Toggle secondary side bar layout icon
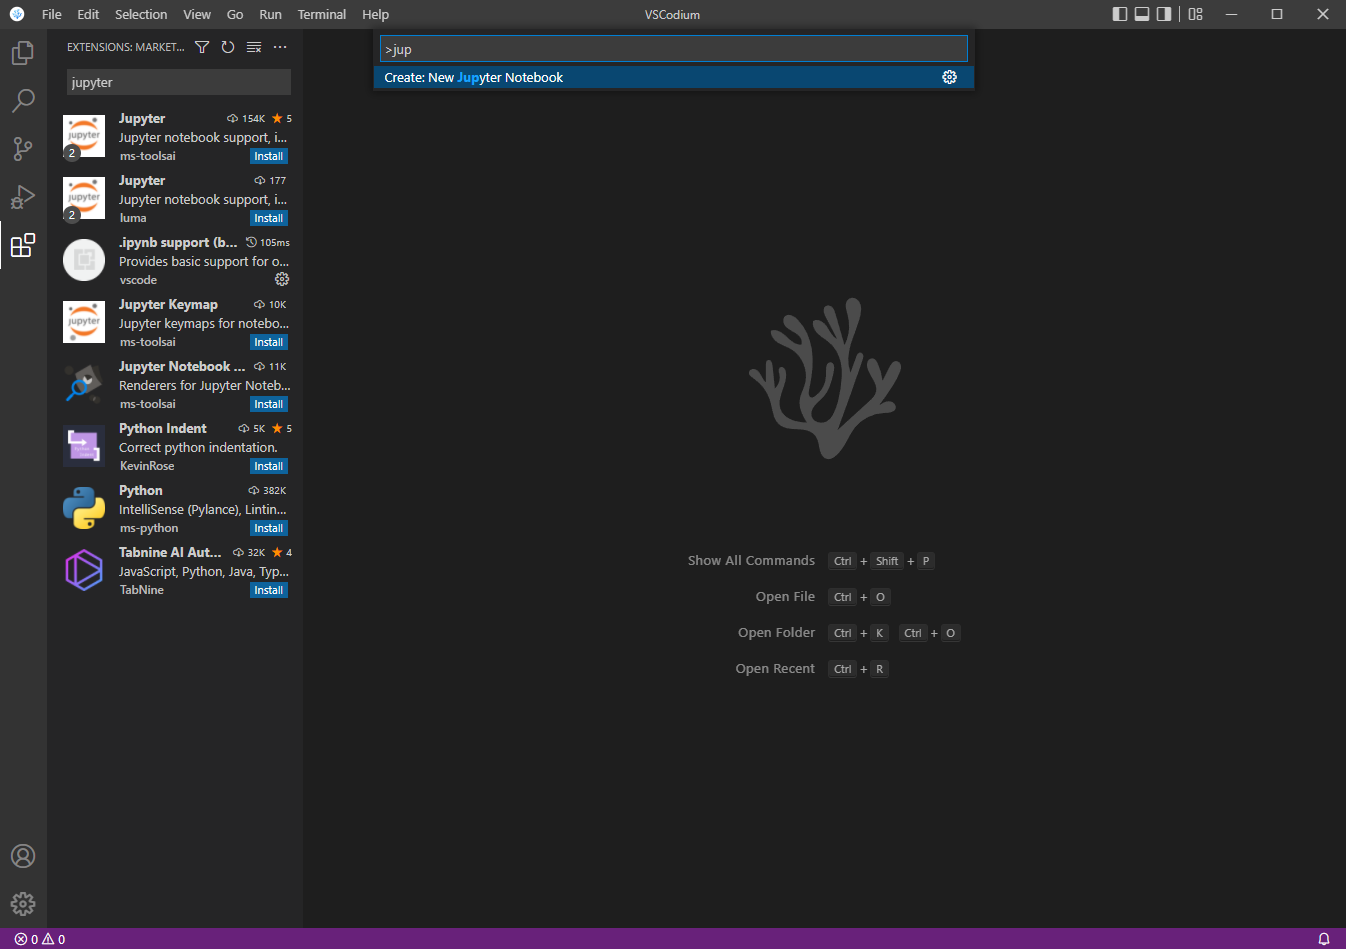The image size is (1346, 949). click(x=1164, y=14)
